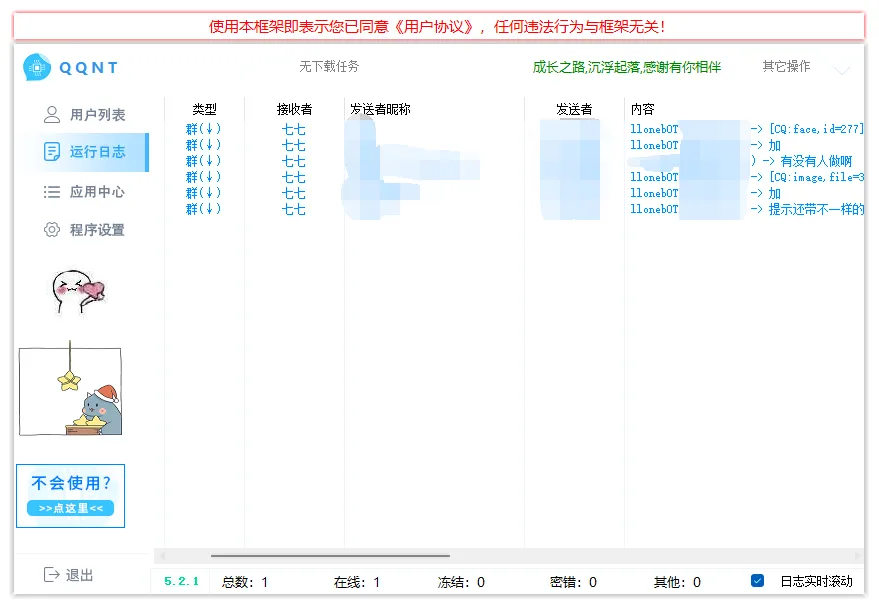
Task: Click the QQNT logo icon
Action: [x=38, y=67]
